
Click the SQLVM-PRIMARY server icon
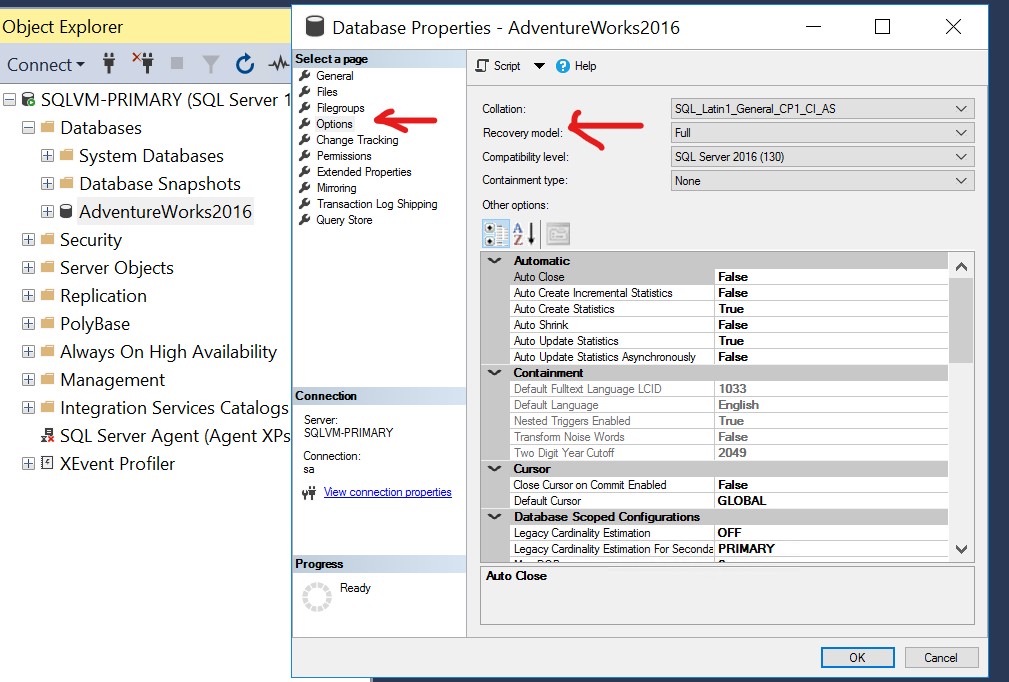click(28, 100)
